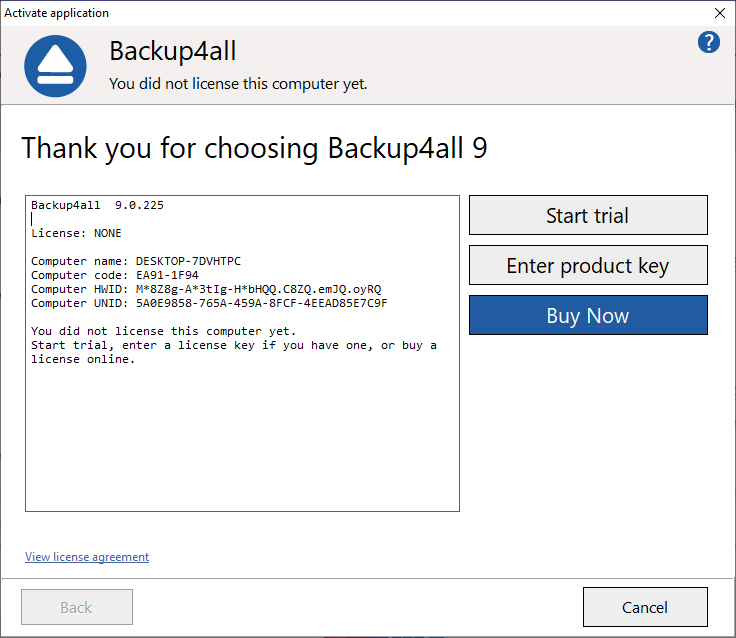Image resolution: width=736 pixels, height=638 pixels.
Task: Click the 'License: NONE' line
Action: click(x=76, y=233)
